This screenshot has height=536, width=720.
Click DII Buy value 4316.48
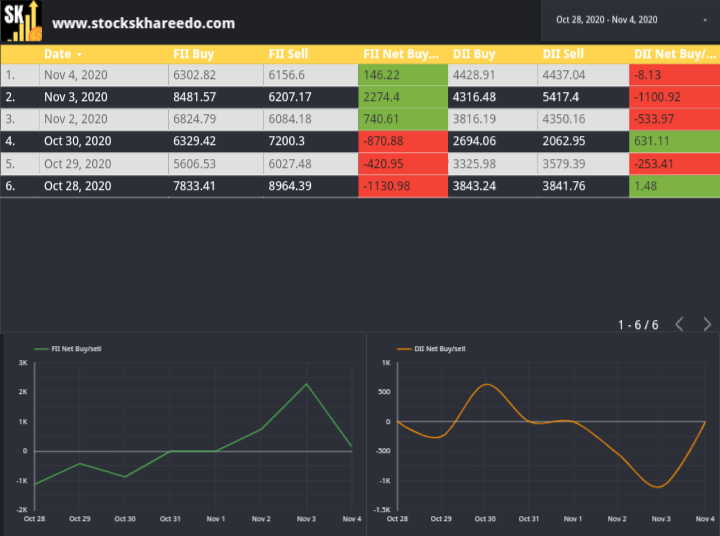(474, 97)
